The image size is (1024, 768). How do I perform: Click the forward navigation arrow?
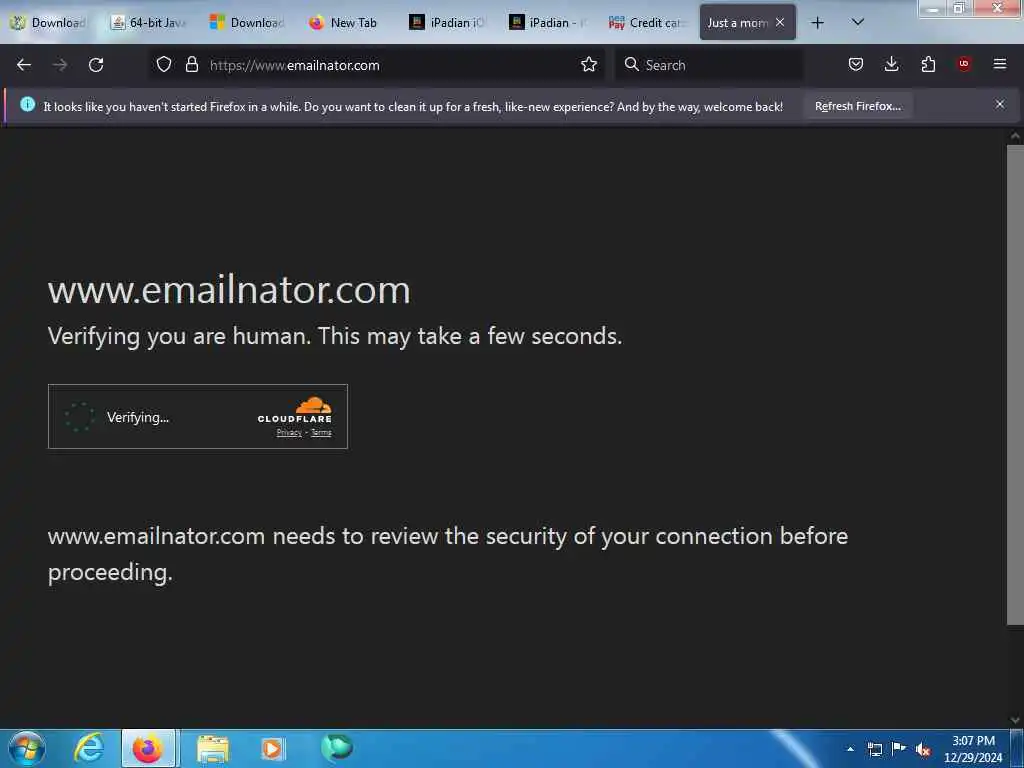point(60,65)
